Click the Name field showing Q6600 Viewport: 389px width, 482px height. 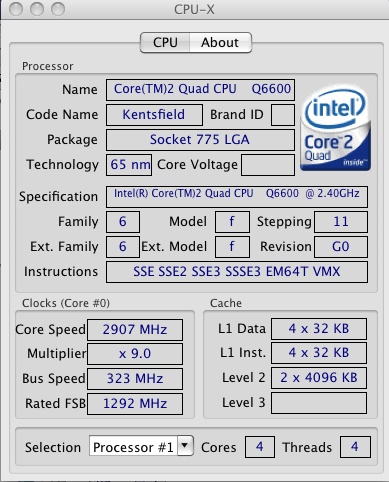[x=200, y=90]
